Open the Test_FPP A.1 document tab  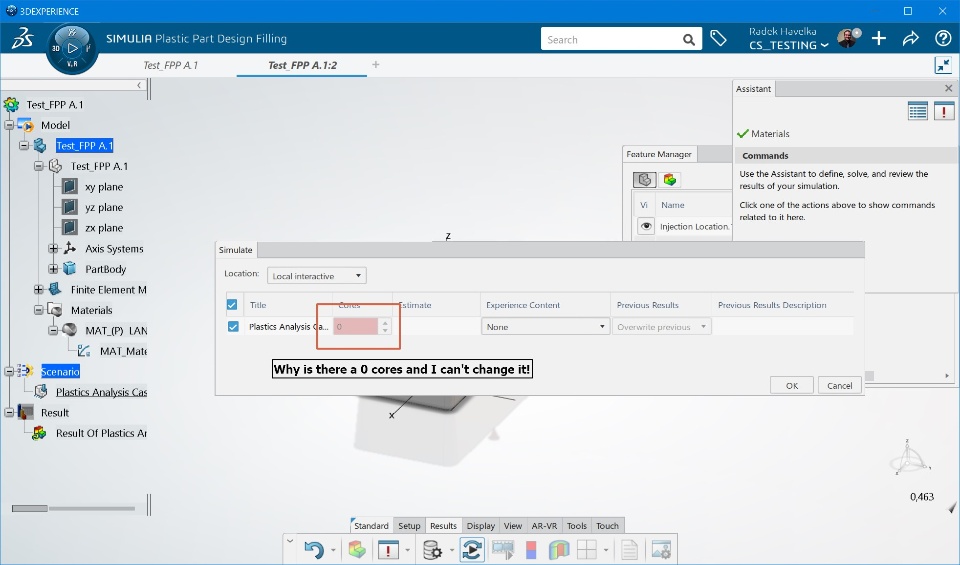click(171, 65)
